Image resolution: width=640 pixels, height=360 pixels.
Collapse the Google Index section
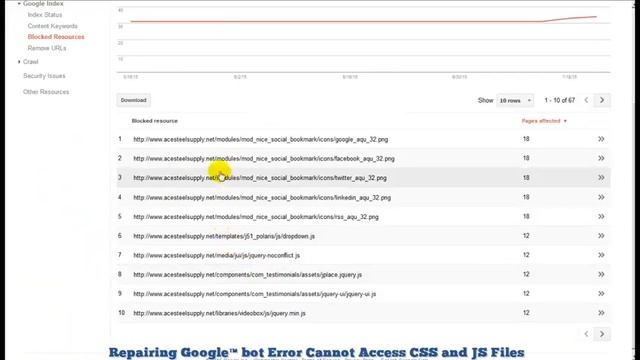pos(19,4)
